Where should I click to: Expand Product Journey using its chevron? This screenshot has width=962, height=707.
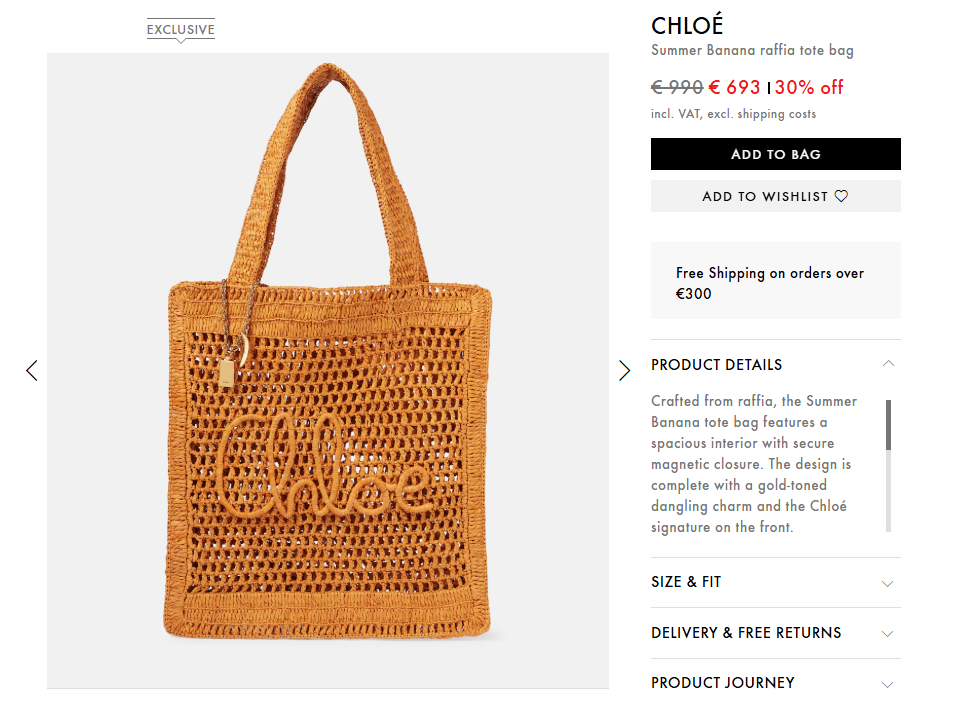pos(887,684)
